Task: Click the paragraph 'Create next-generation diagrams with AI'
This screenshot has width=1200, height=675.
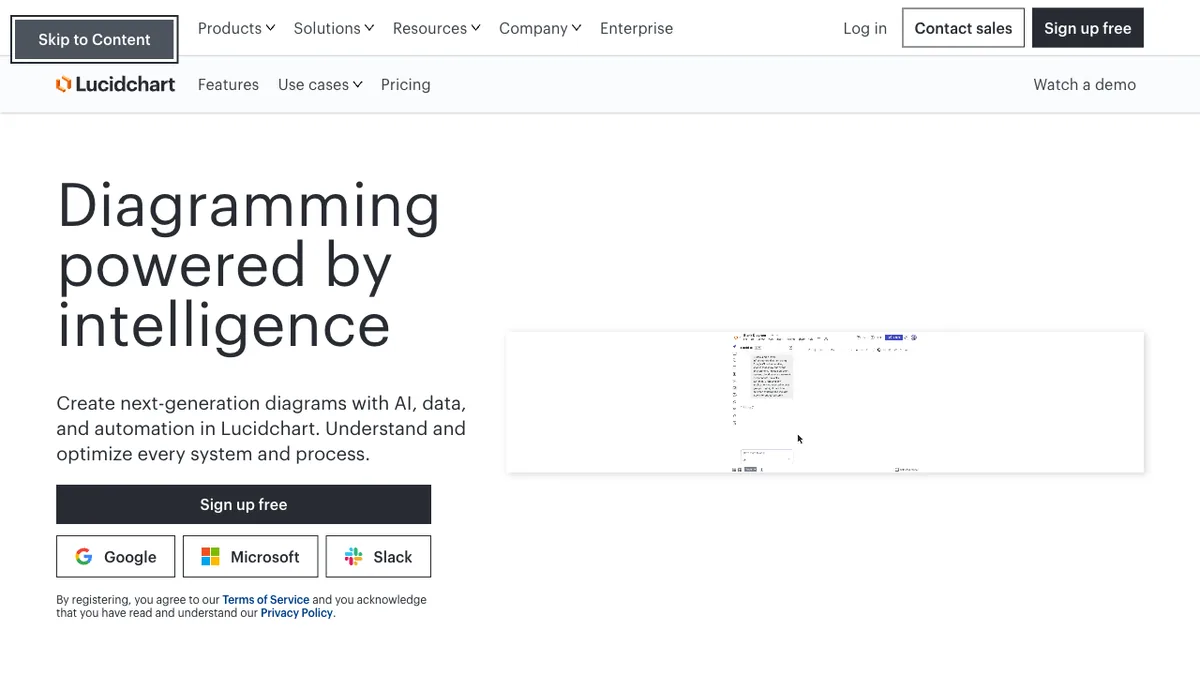Action: (261, 429)
